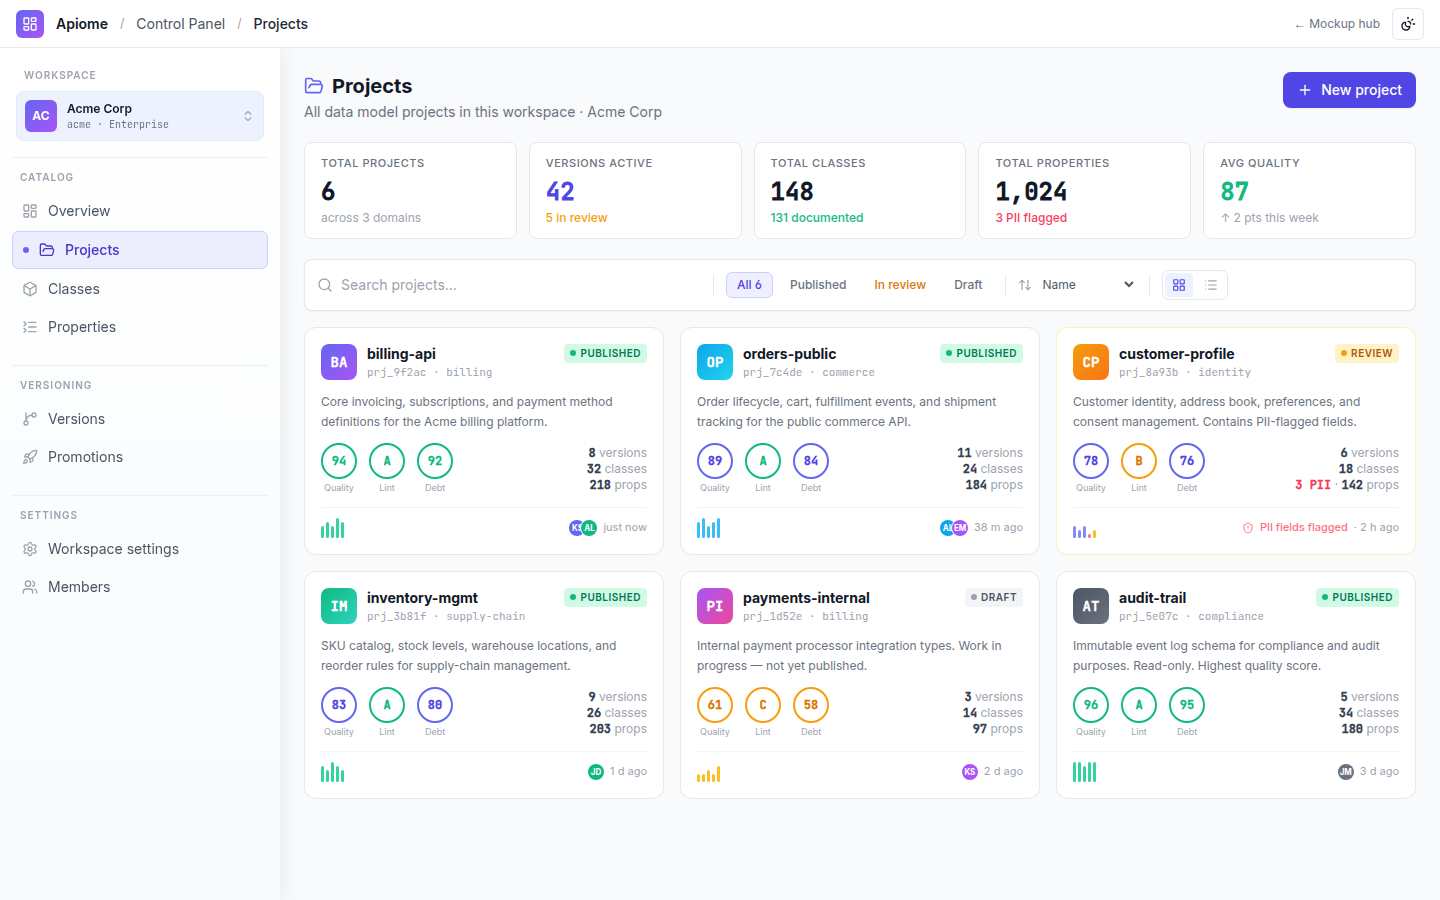Go to Mockup hub link

1337,24
